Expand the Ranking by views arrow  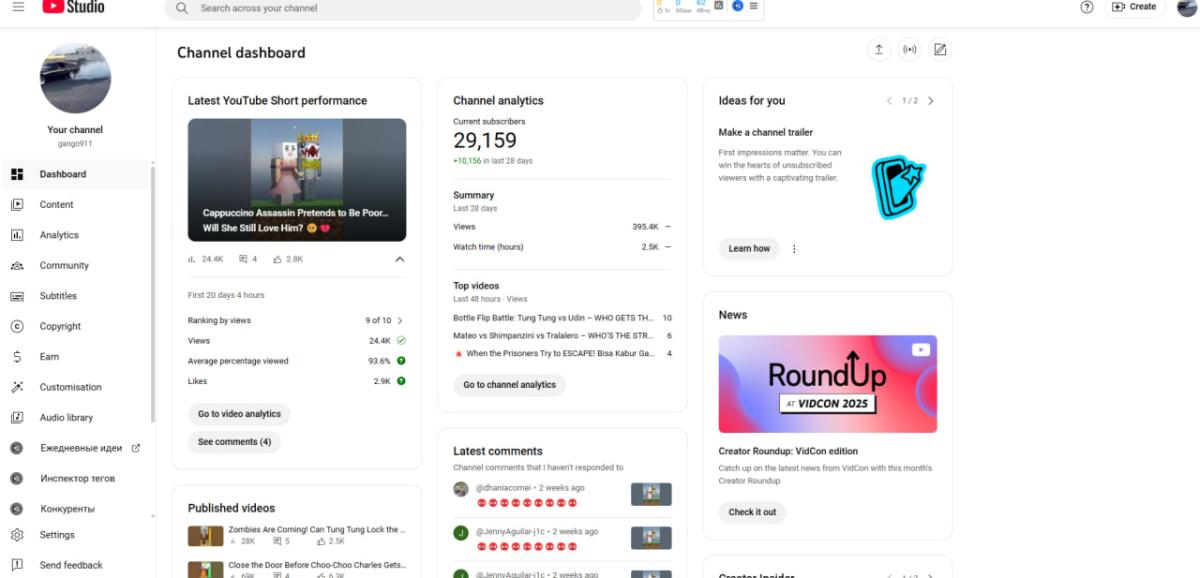(x=400, y=321)
